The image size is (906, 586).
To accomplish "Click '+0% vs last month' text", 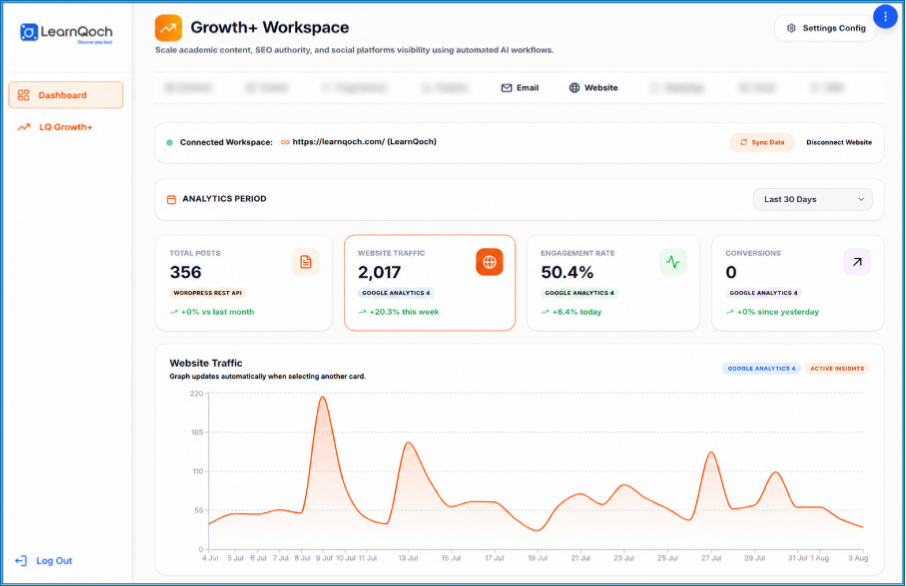I will [217, 312].
